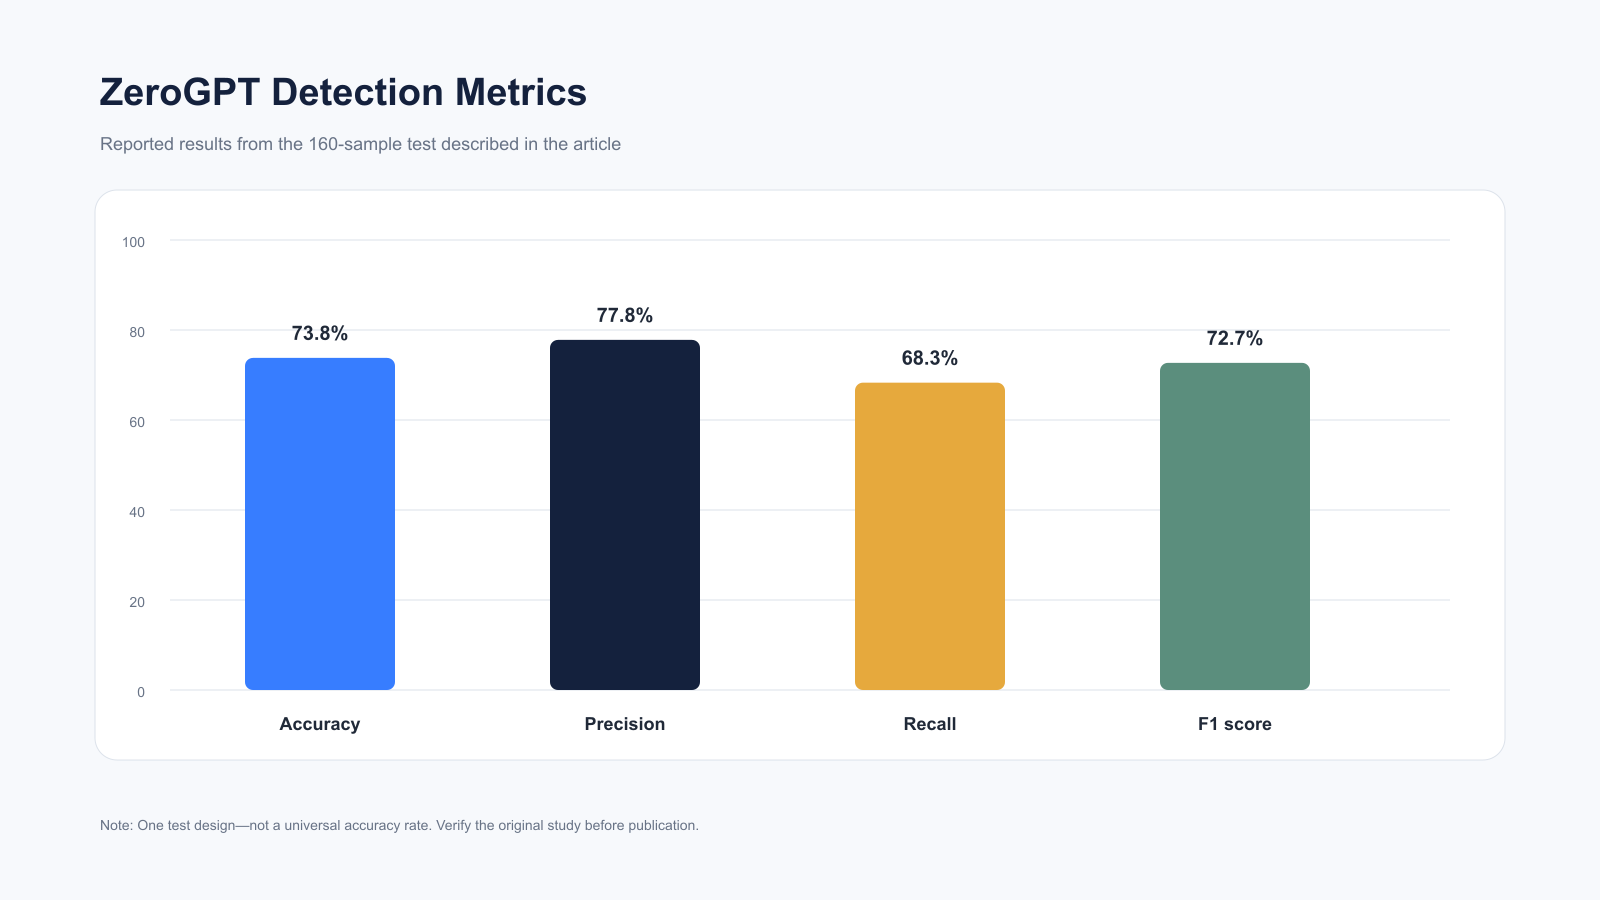The height and width of the screenshot is (900, 1600).
Task: Select the dark navy Precision bar
Action: tap(625, 515)
